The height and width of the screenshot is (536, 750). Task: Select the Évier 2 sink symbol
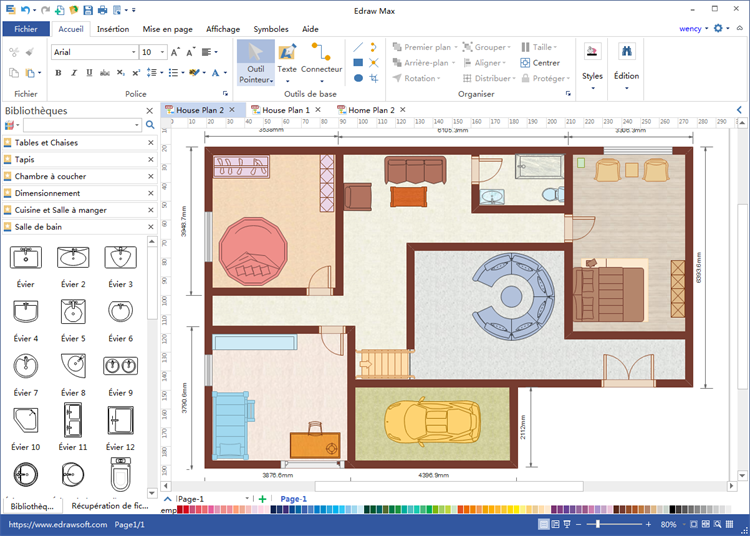coord(72,259)
